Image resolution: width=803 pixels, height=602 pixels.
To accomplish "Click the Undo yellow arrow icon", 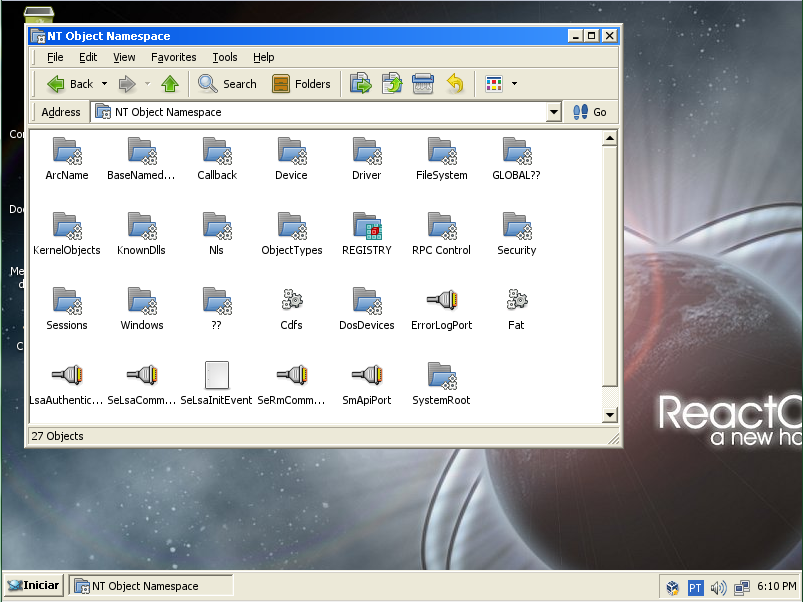I will (455, 84).
